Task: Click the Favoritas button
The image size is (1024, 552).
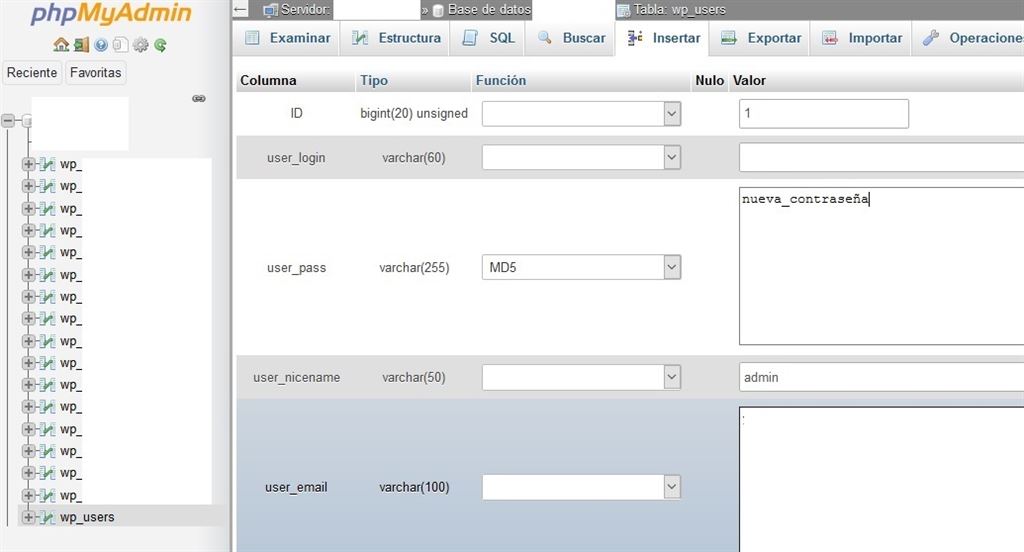Action: pyautogui.click(x=95, y=73)
